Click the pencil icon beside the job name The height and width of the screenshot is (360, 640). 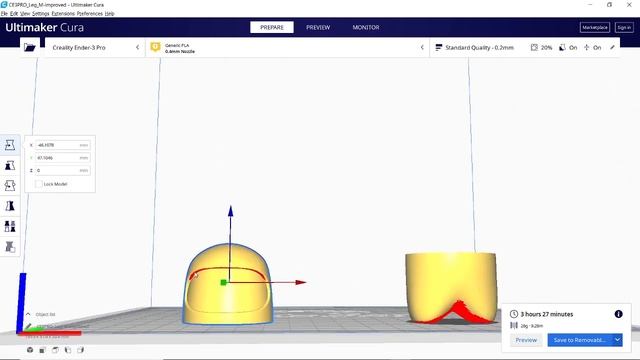28,327
